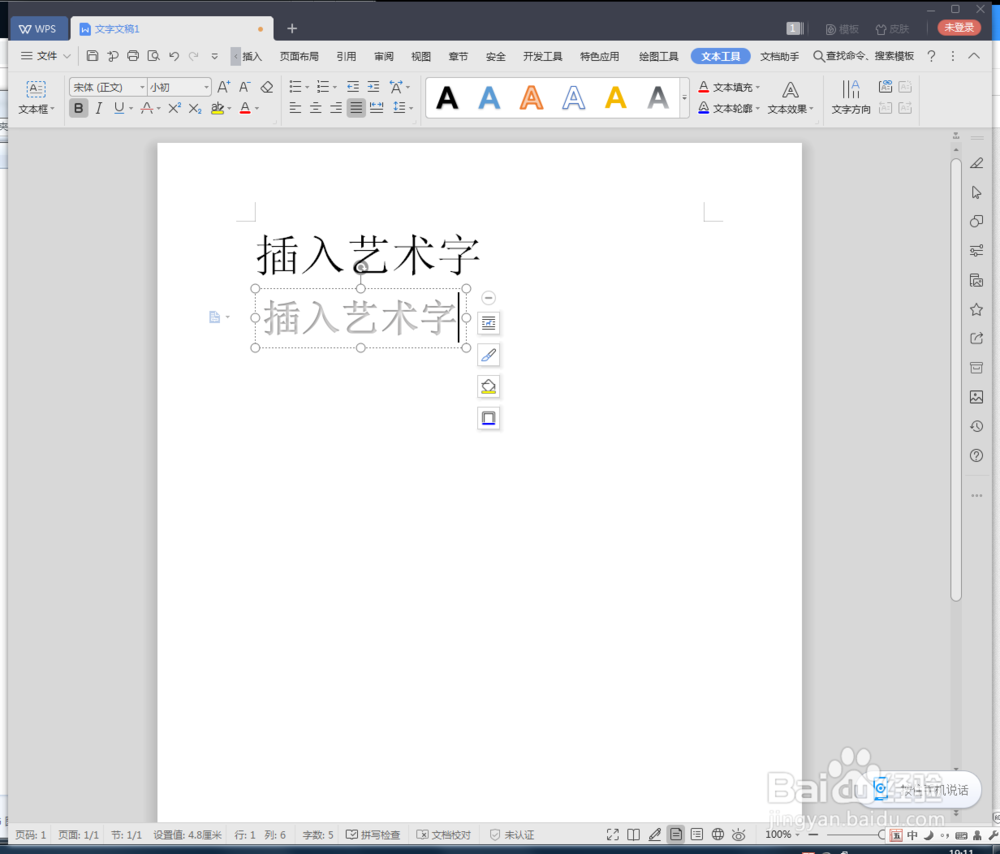Switch to the Drawing Tools tab
Image resolution: width=1000 pixels, height=854 pixels.
(x=659, y=56)
